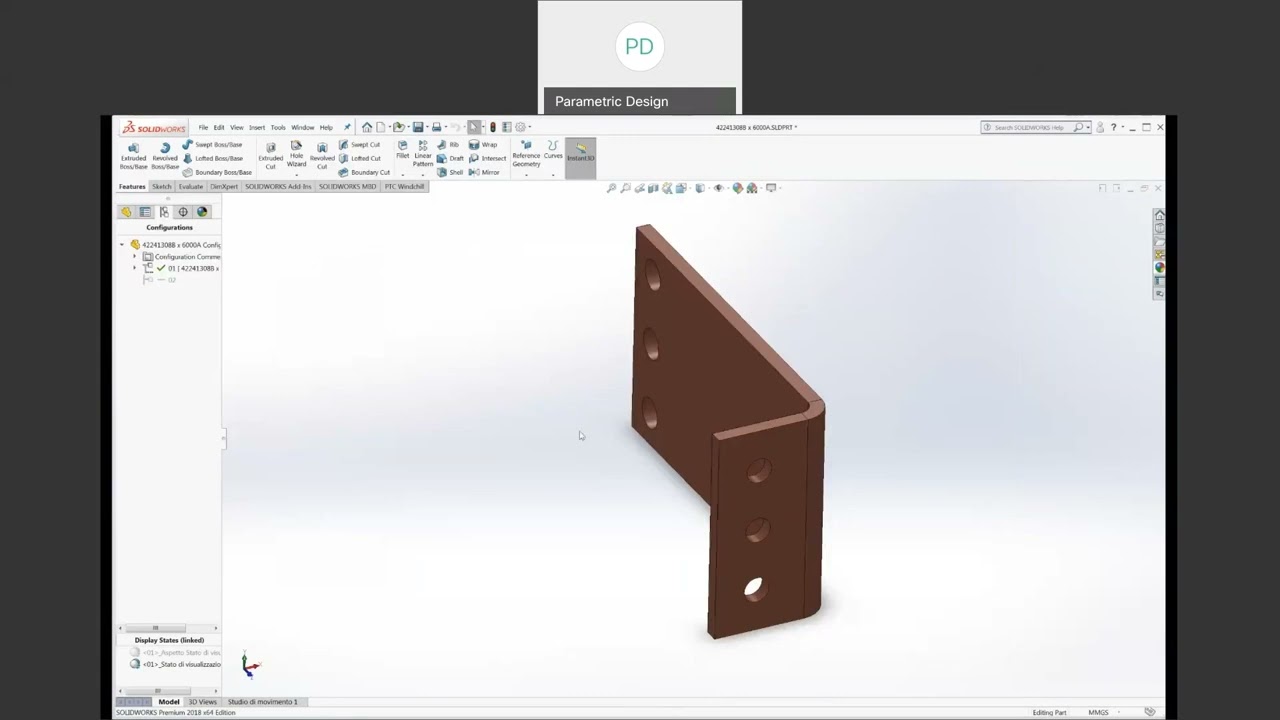1280x720 pixels.
Task: Click the Zoom to Fit icon
Action: click(x=611, y=188)
